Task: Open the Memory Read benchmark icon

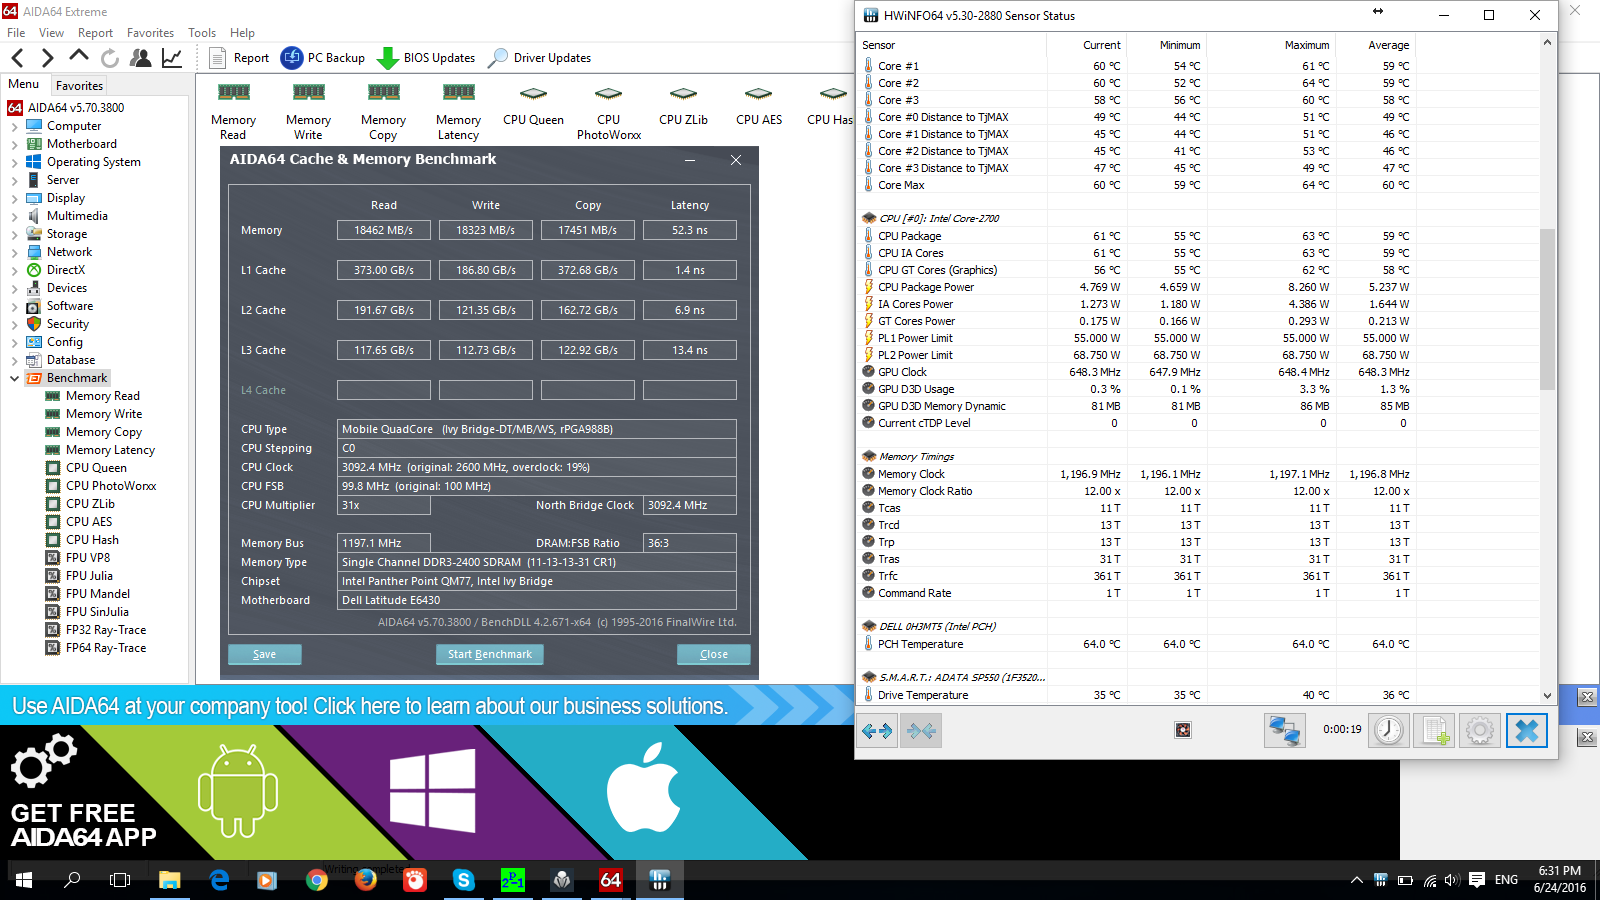Action: [x=233, y=111]
